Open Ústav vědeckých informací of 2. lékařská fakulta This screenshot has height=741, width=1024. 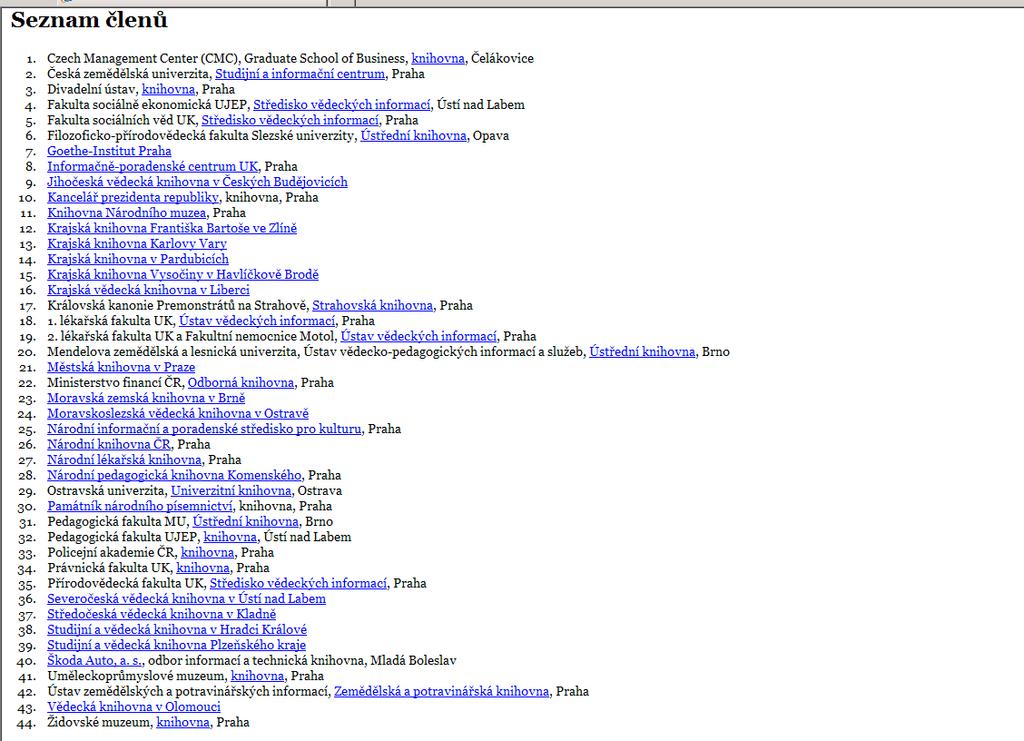[x=418, y=336]
